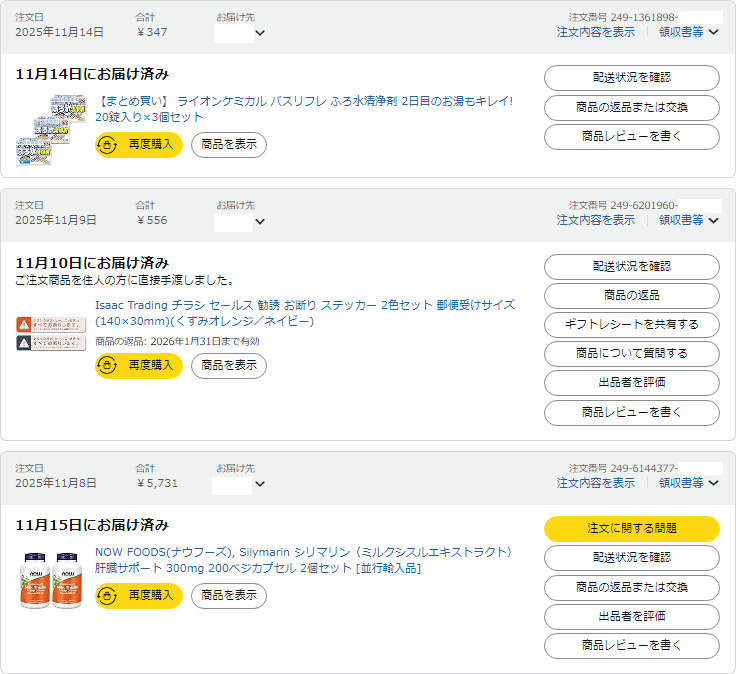Open 領収書等 dropdown for the ¥347 order

pyautogui.click(x=689, y=32)
